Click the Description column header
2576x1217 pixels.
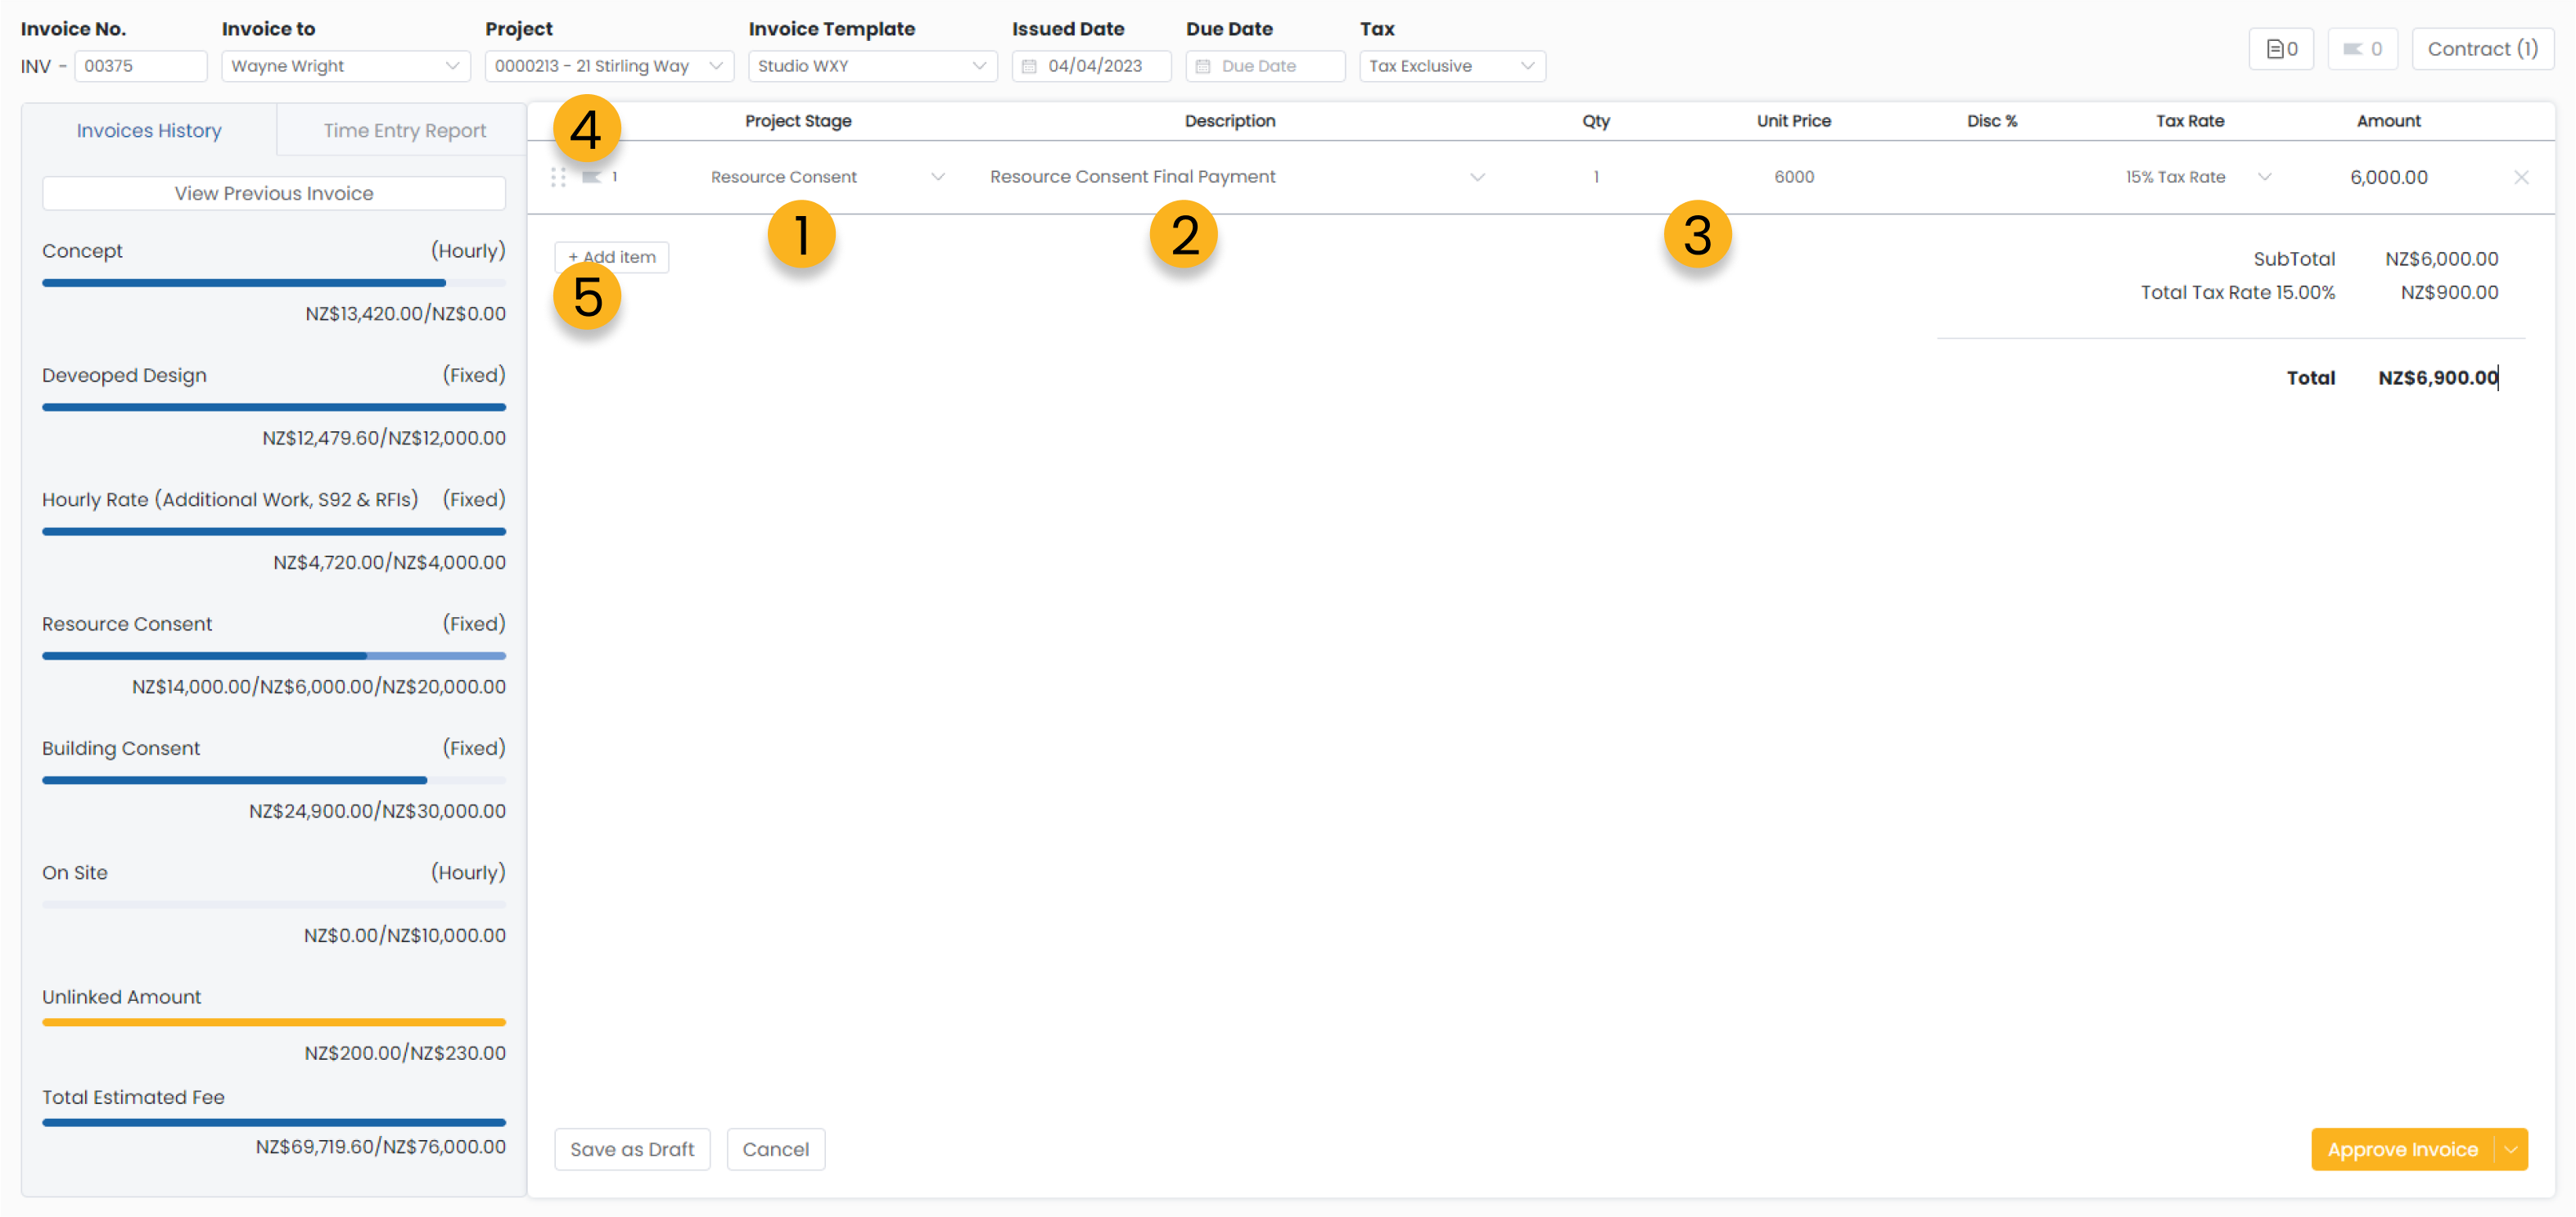1229,121
